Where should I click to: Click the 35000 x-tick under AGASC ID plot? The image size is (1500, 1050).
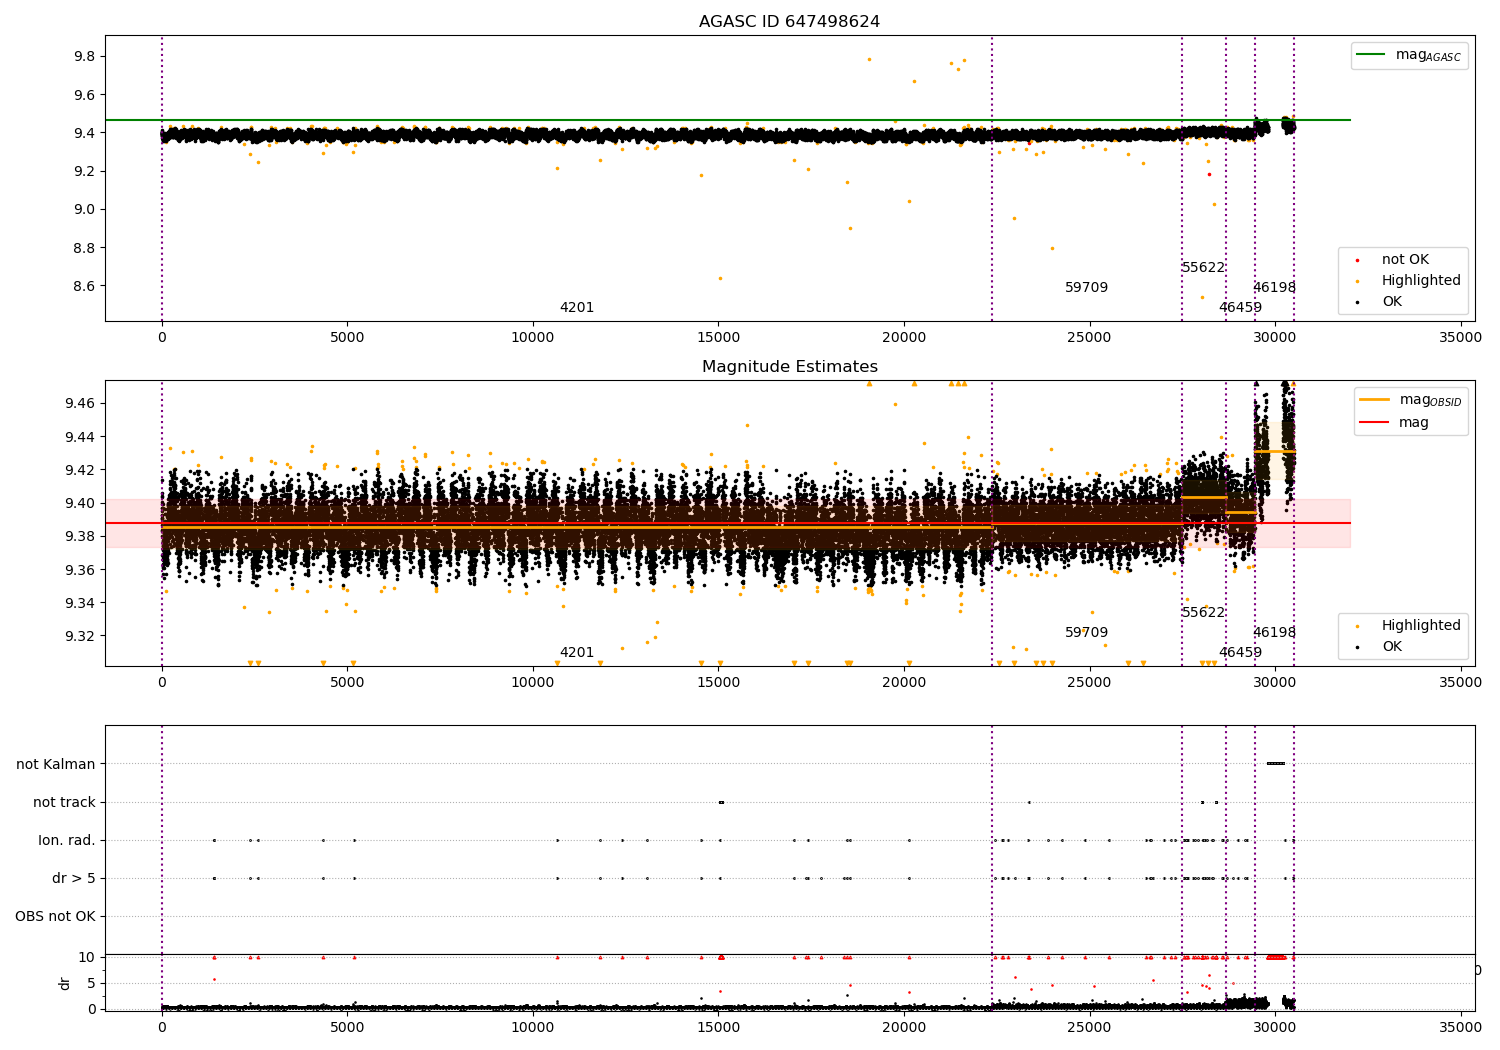click(1460, 338)
